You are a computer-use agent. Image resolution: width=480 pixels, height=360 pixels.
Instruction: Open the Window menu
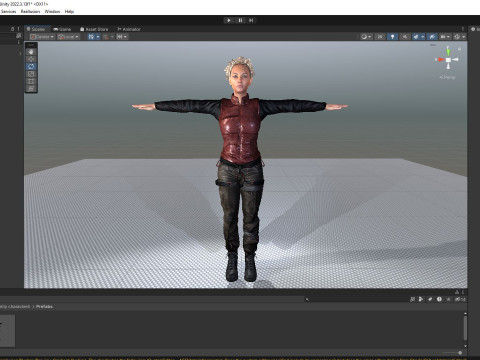(x=52, y=11)
